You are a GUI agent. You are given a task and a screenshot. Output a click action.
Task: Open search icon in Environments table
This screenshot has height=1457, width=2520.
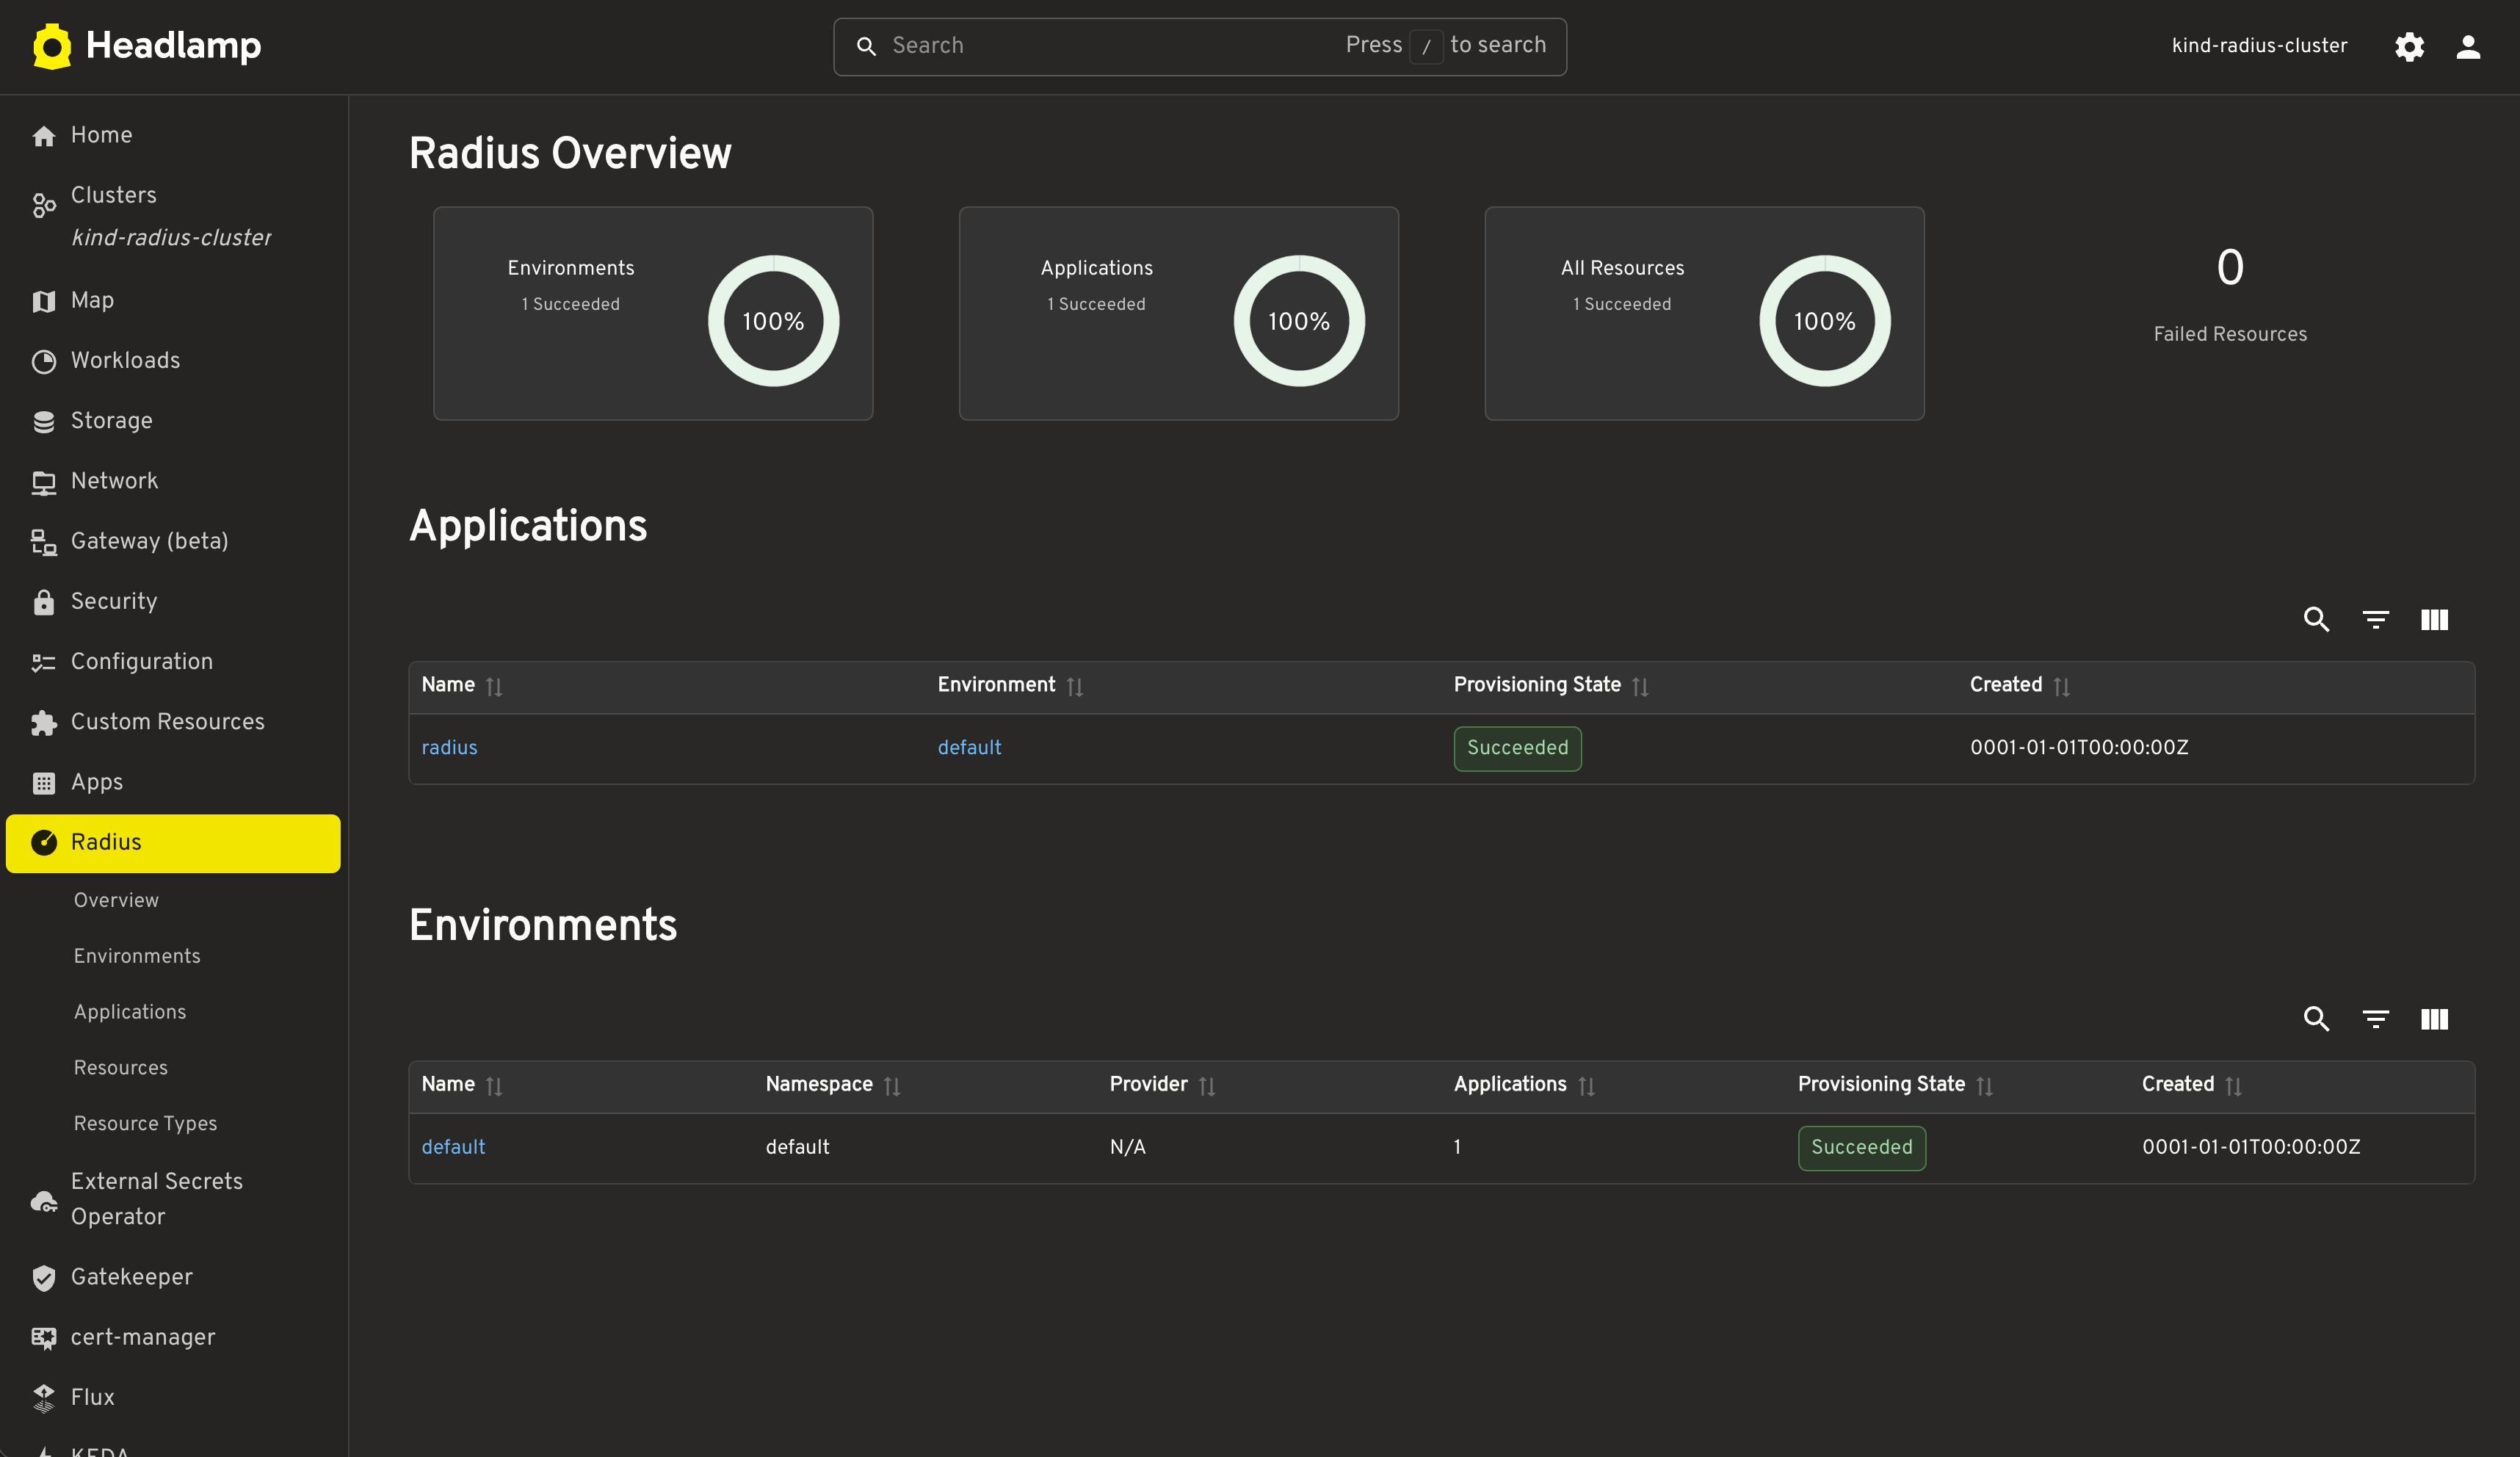point(2316,1018)
